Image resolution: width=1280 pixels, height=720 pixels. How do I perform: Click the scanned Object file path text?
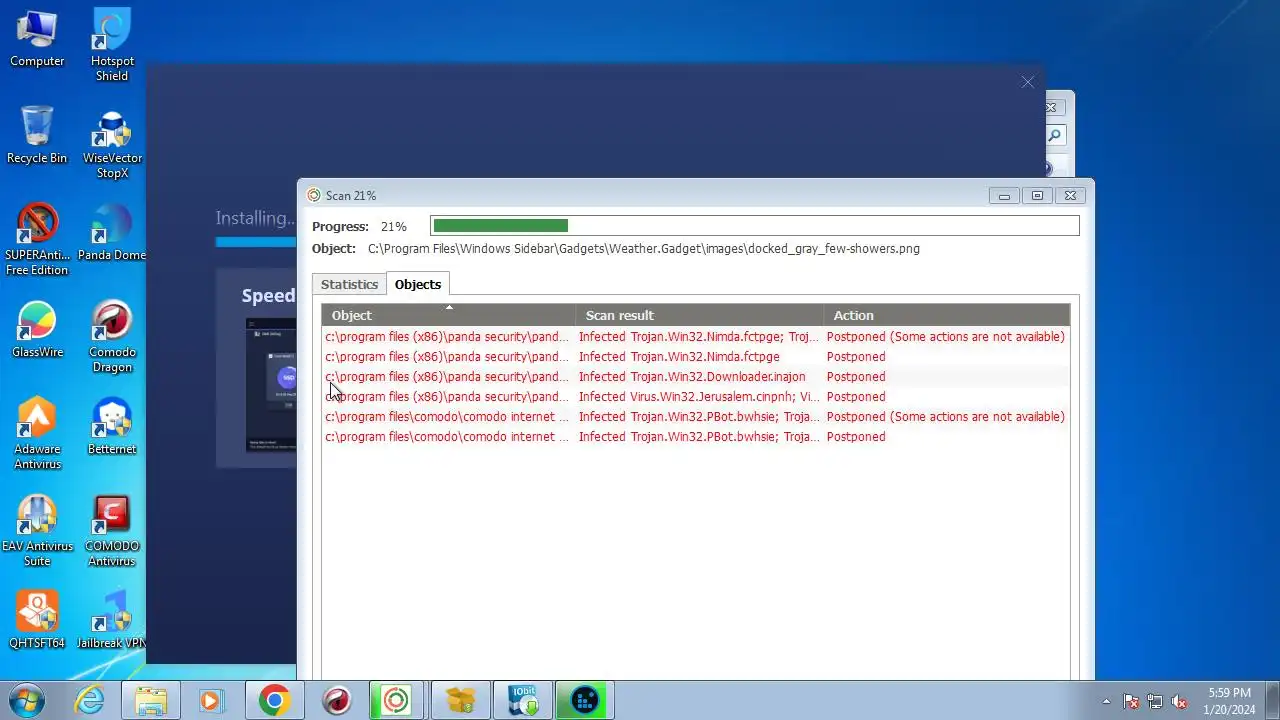[644, 248]
